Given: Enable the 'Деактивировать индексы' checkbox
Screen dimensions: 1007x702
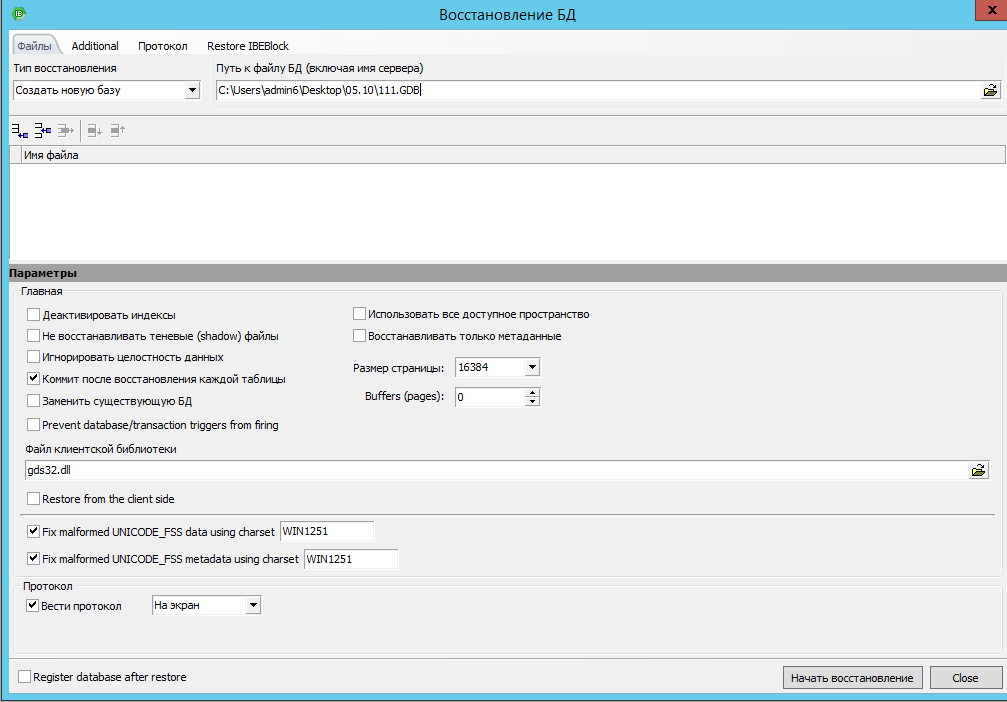Looking at the screenshot, I should click(x=34, y=315).
